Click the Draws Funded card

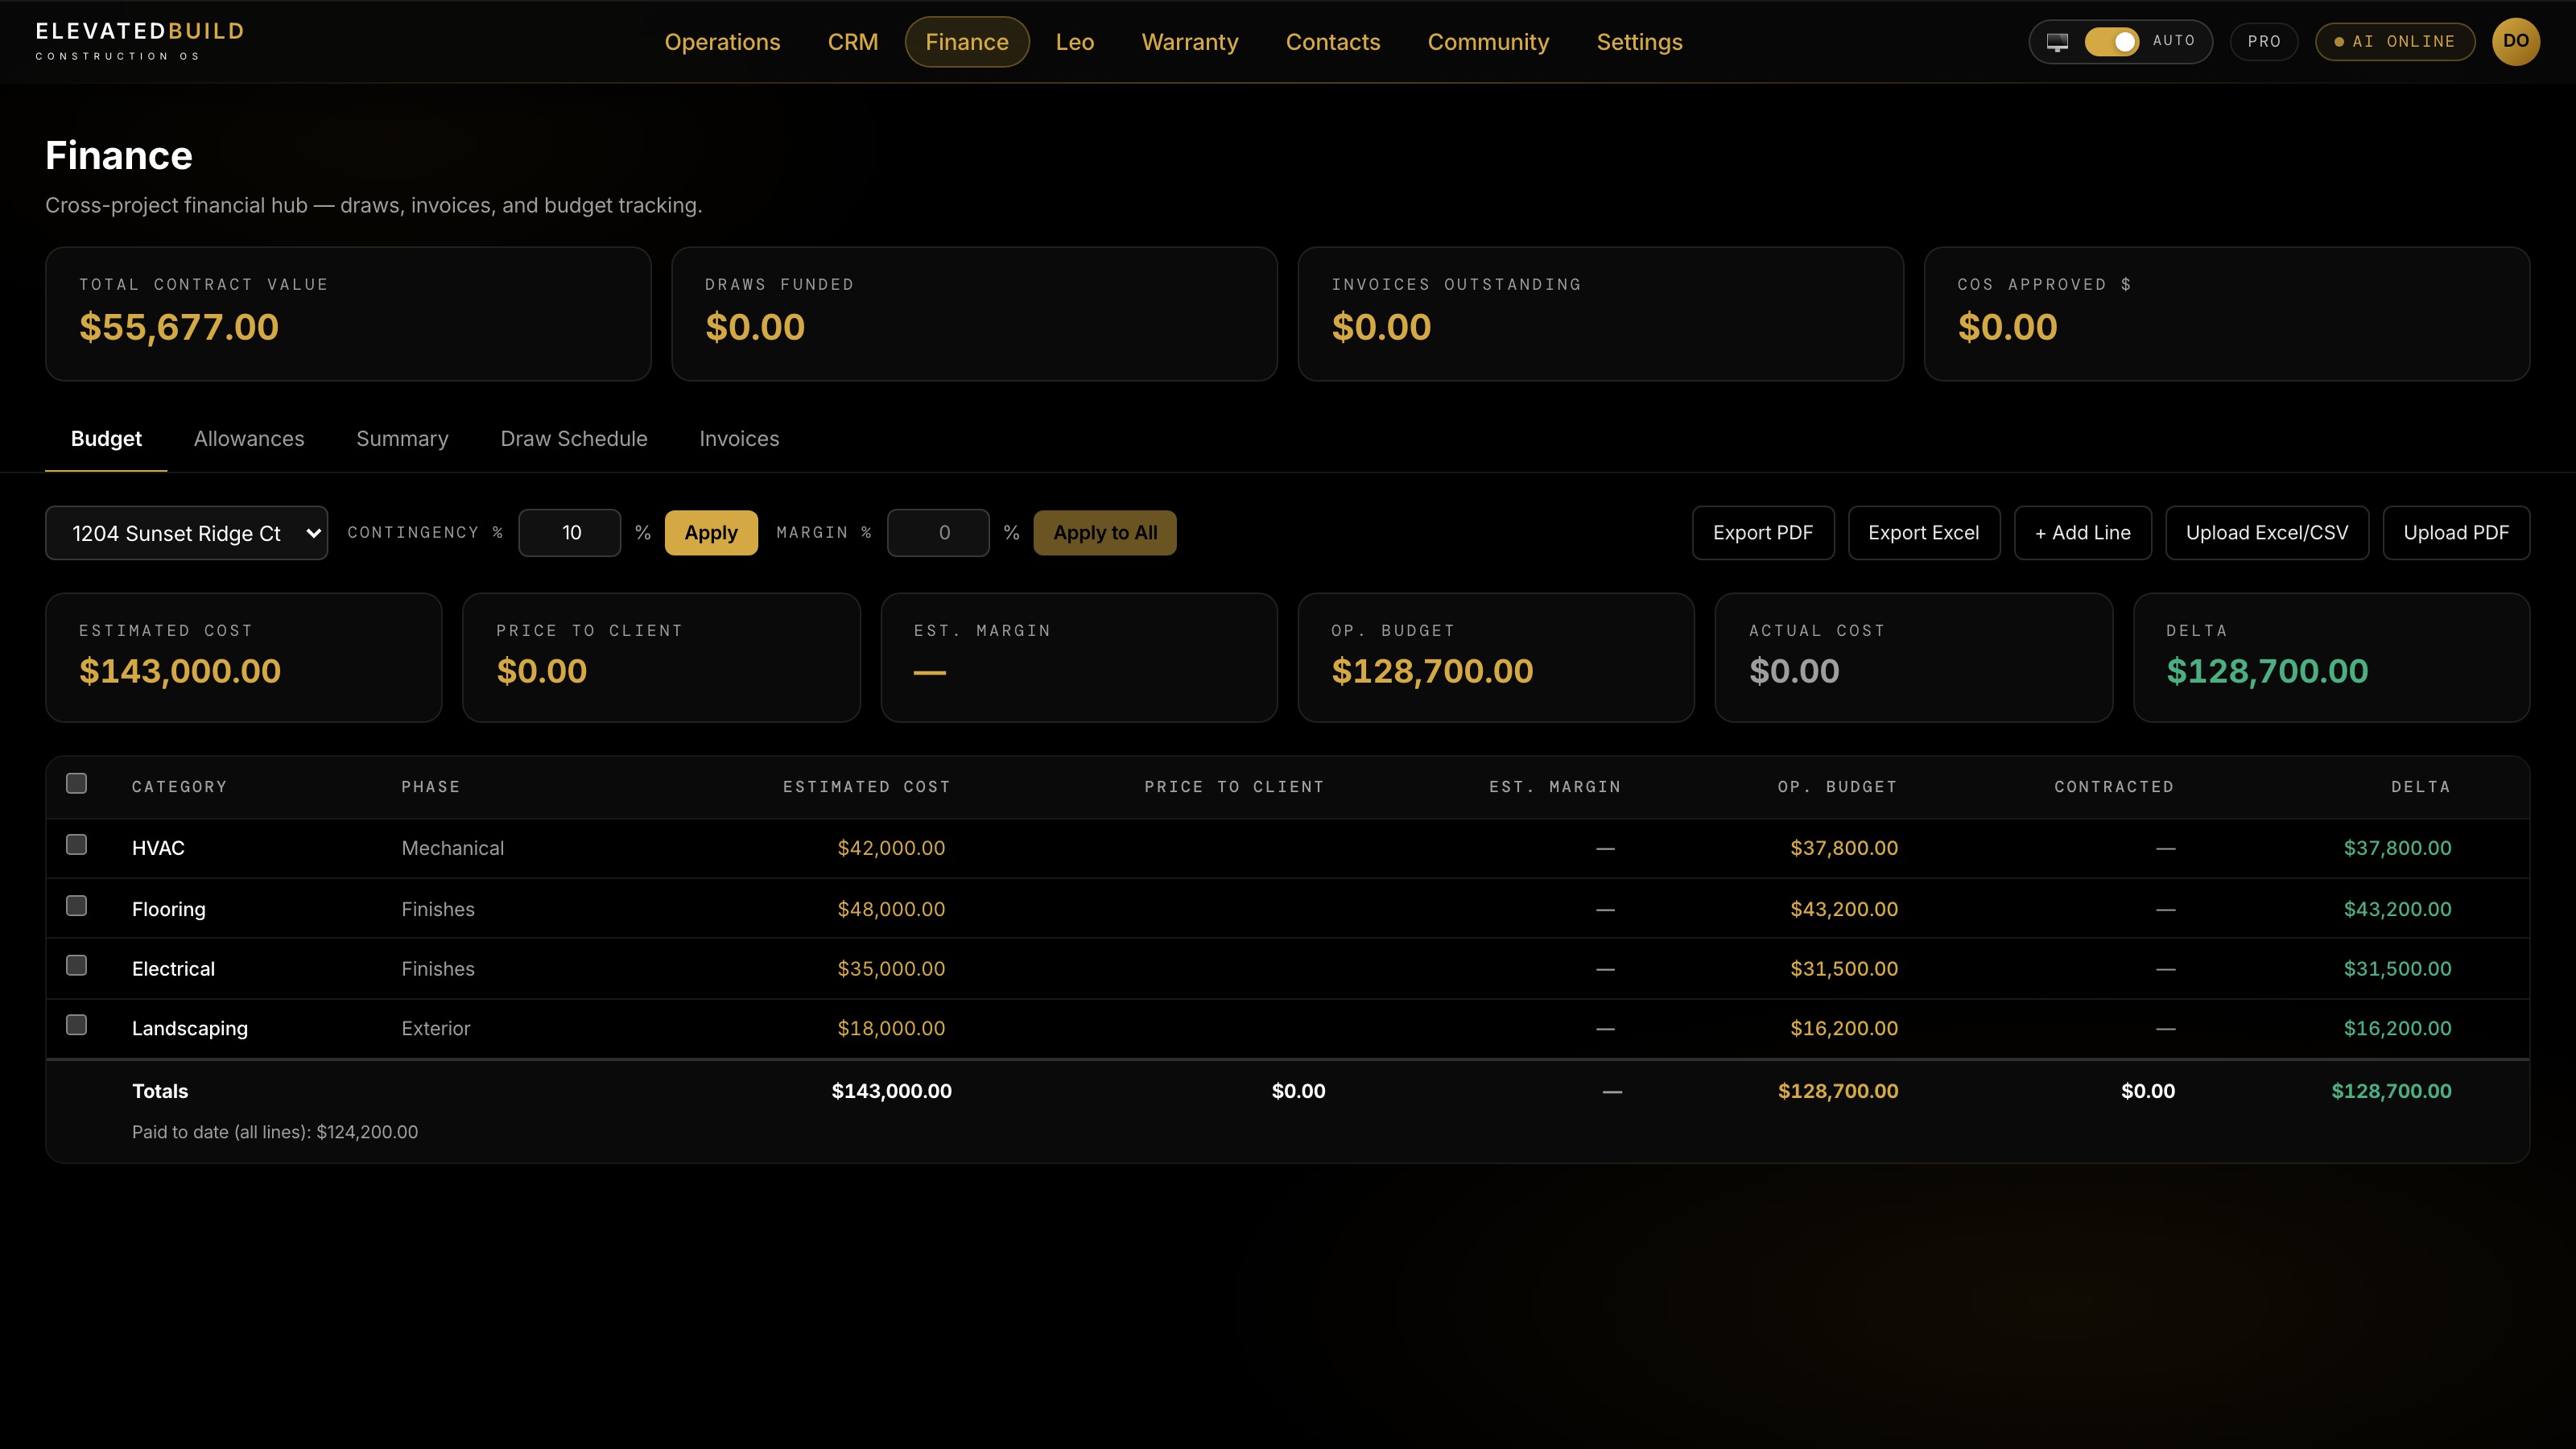tap(974, 314)
